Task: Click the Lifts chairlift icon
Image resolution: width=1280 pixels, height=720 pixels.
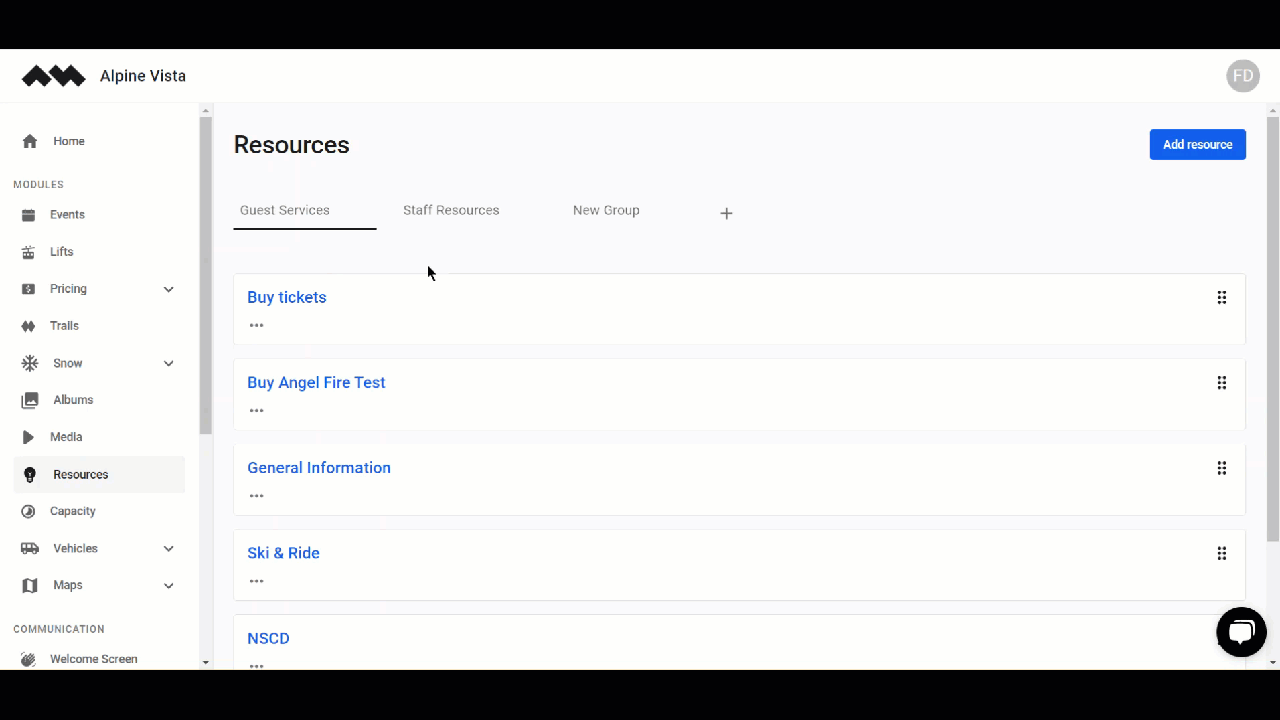Action: point(29,251)
